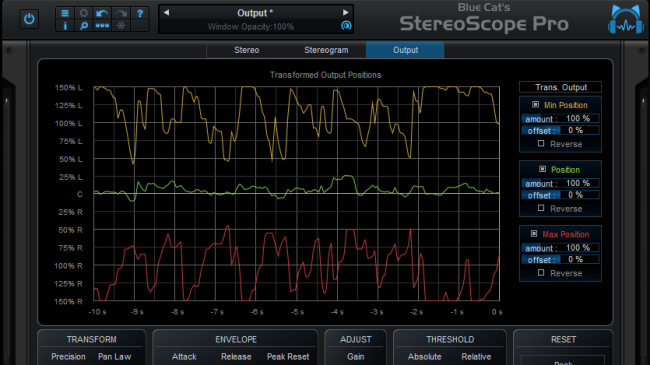The image size is (650, 365).
Task: Click the window opacity knob icon
Action: 346,26
